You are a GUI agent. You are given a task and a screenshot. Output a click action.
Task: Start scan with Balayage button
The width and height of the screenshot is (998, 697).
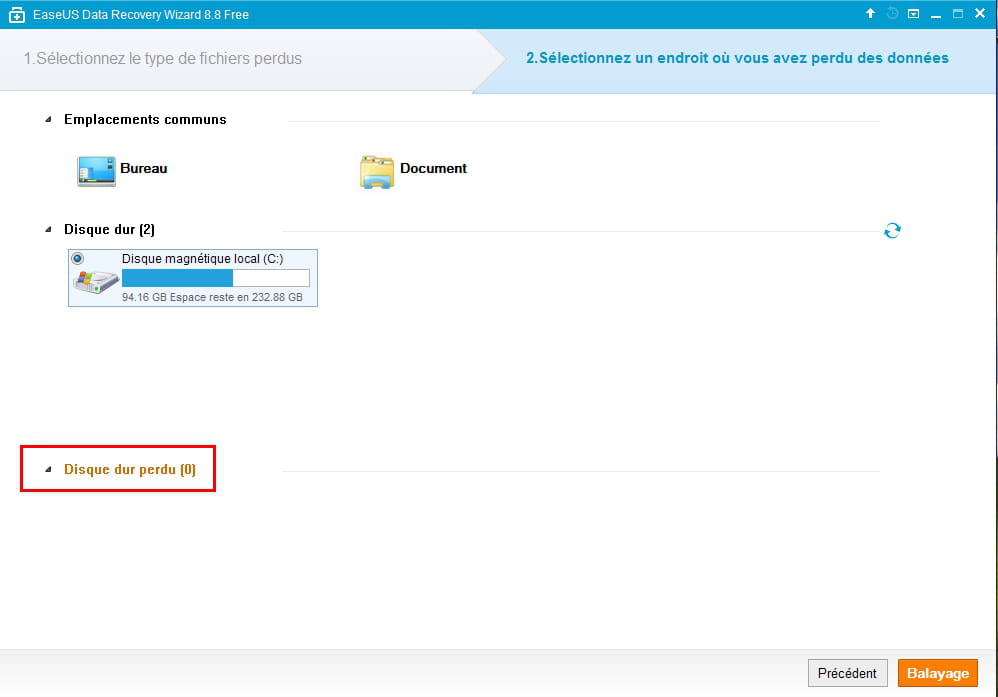click(x=938, y=673)
